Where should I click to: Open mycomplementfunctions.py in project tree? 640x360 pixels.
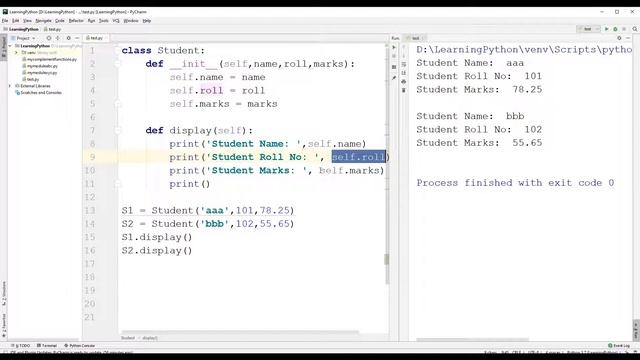(49, 59)
